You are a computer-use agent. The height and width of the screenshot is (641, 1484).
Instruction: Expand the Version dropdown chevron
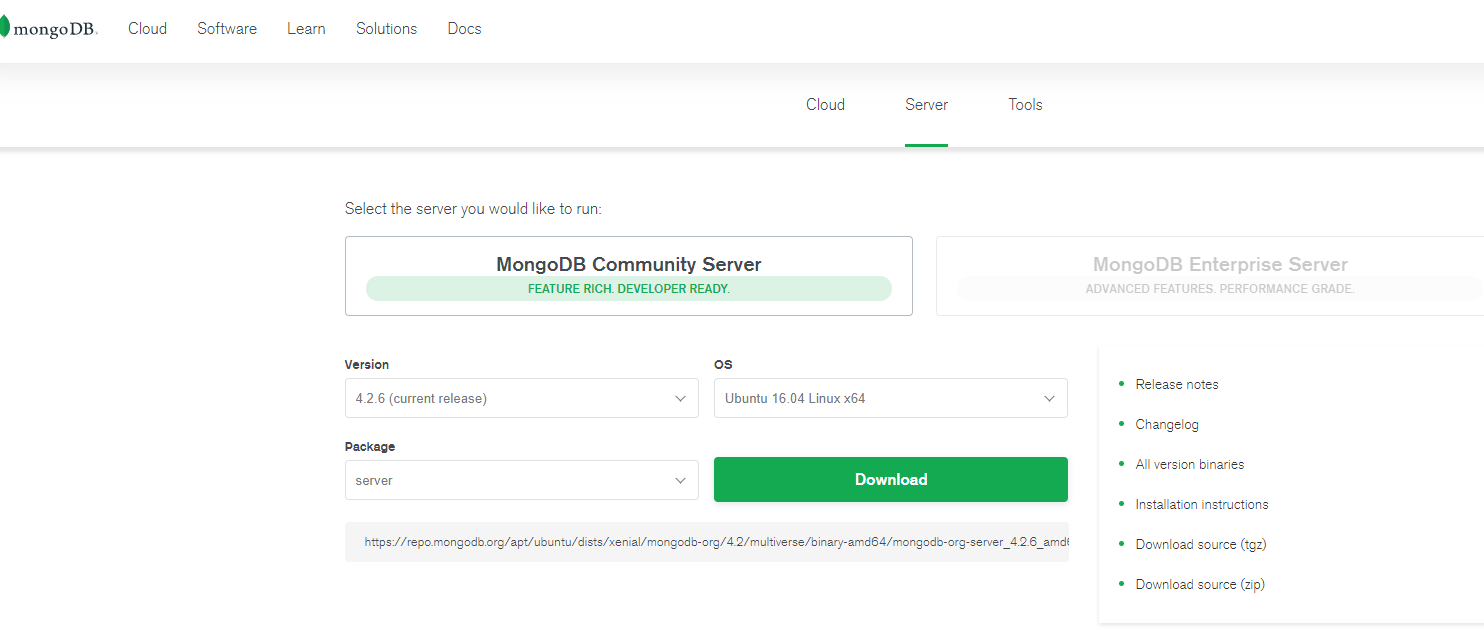click(680, 398)
